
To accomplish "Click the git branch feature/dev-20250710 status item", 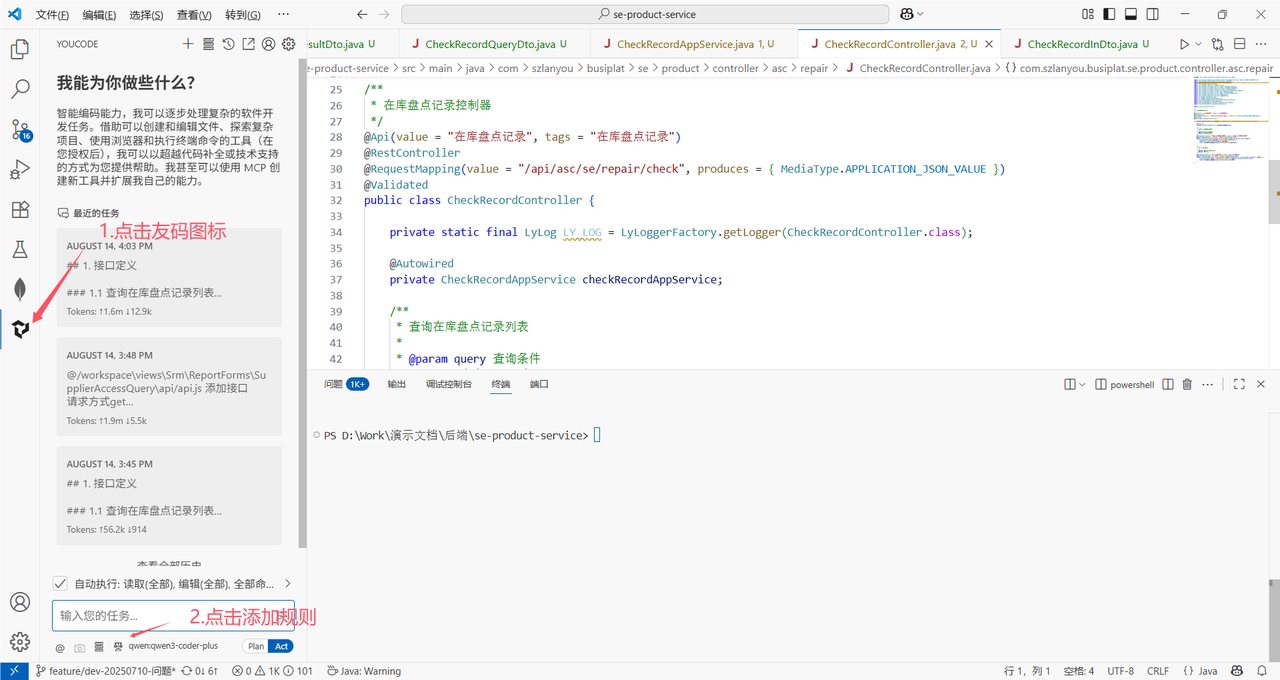I will point(105,671).
